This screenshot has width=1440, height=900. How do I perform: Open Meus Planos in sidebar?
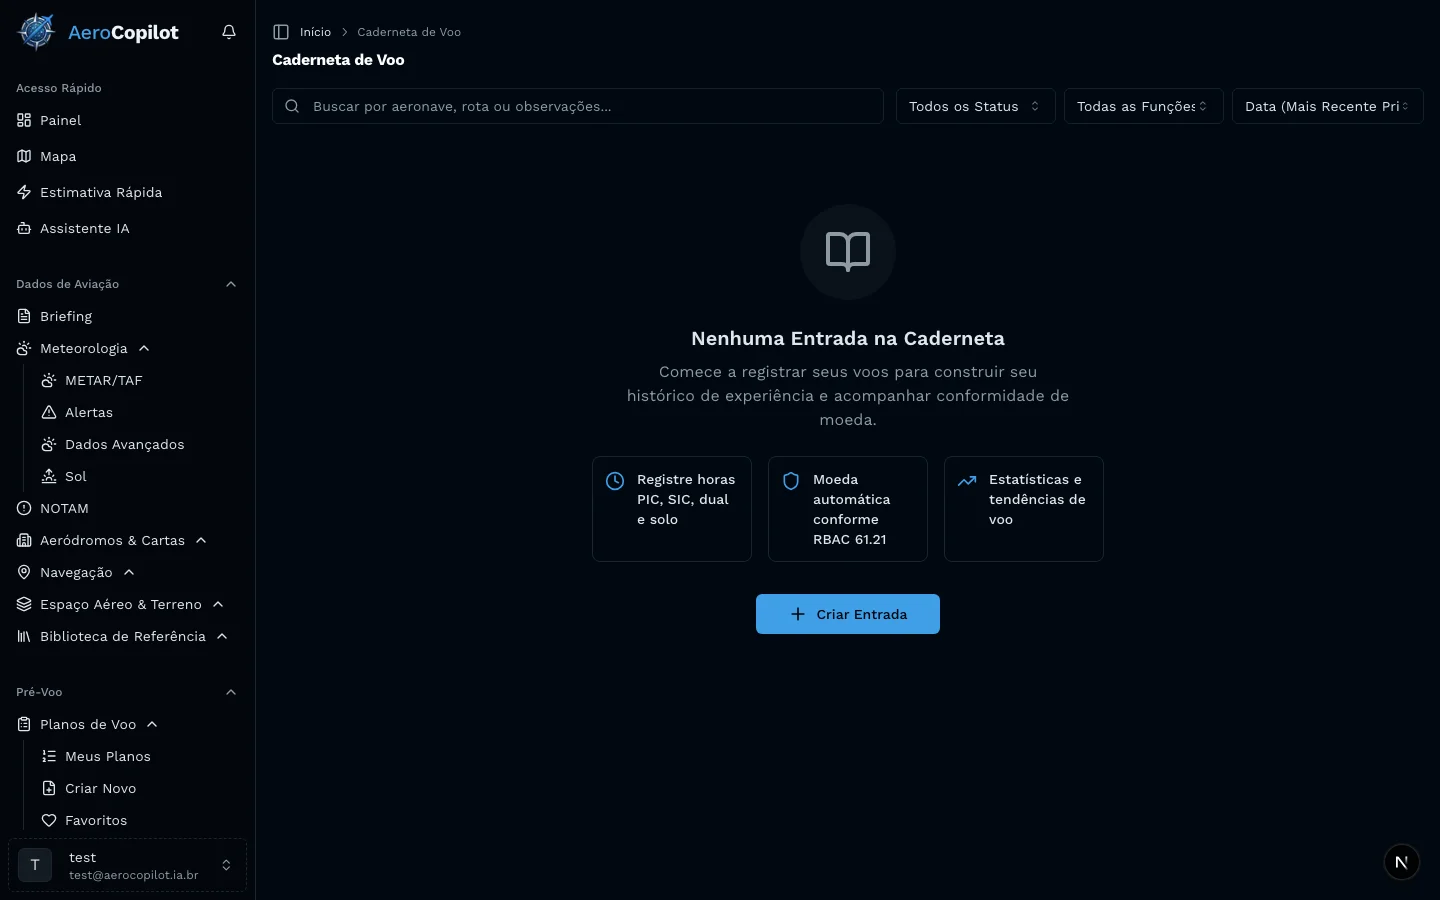click(x=107, y=756)
